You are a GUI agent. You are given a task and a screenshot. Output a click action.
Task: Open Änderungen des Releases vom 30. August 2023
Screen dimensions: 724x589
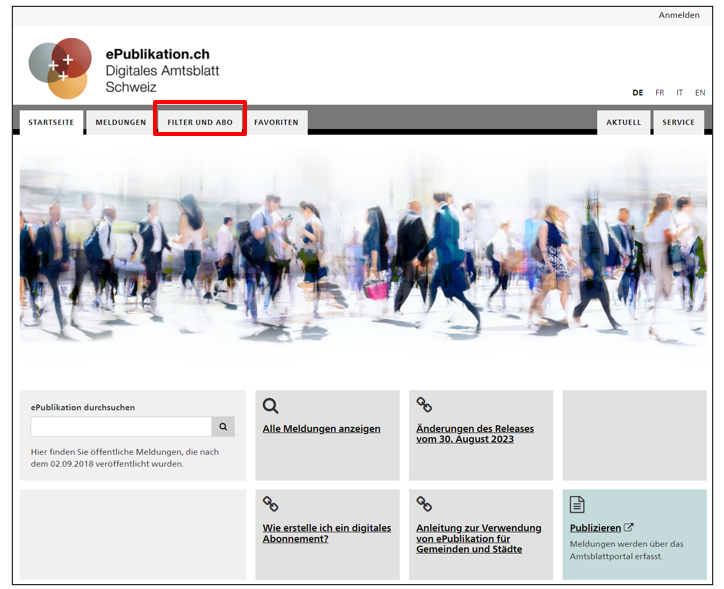[475, 434]
